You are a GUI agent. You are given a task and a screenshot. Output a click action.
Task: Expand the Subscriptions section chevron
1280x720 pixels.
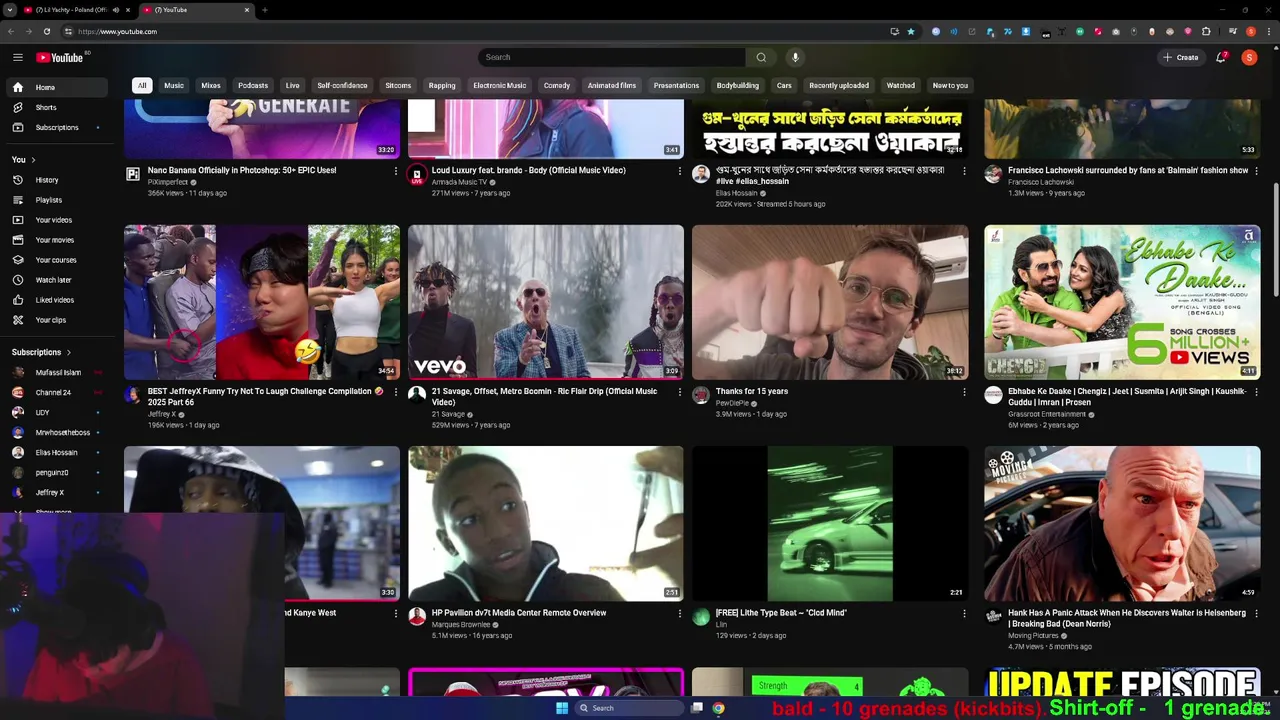pyautogui.click(x=68, y=352)
